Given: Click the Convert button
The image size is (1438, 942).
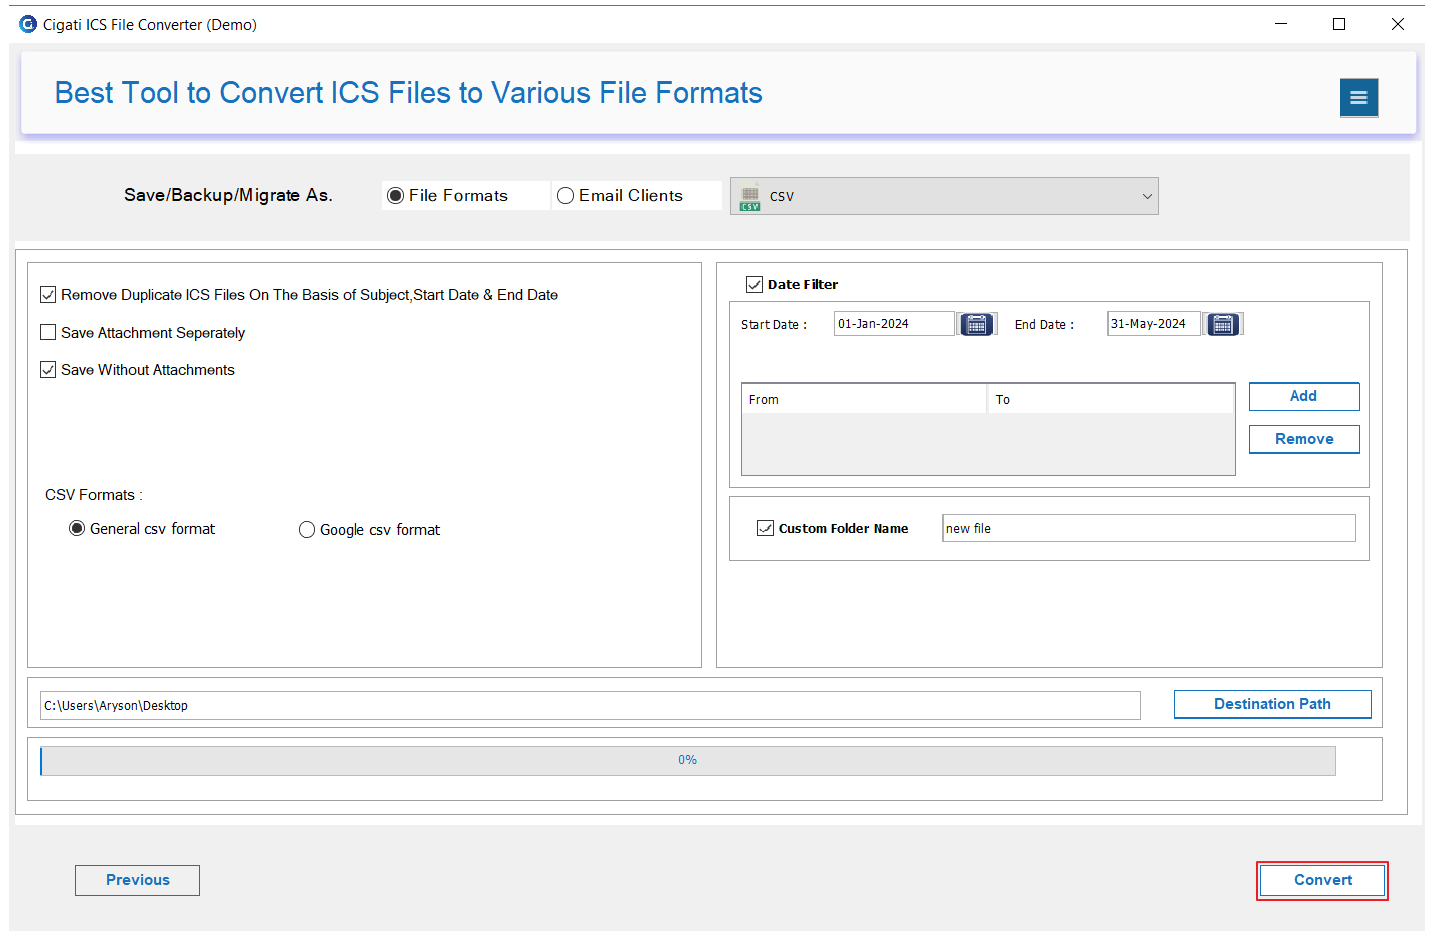Looking at the screenshot, I should coord(1322,880).
